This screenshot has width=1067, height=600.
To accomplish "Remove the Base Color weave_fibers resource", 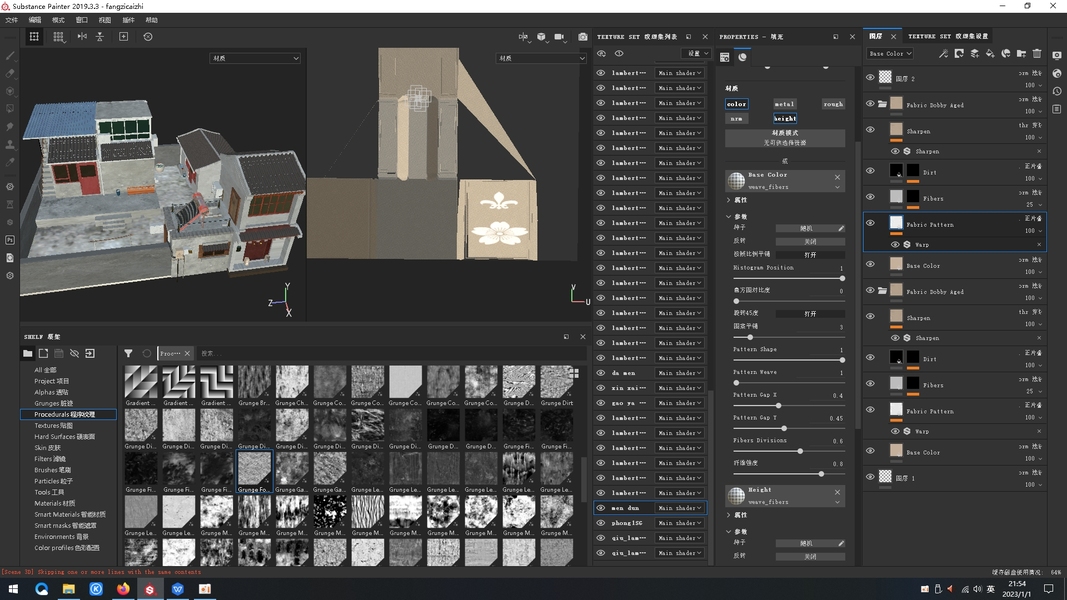I will tap(837, 177).
